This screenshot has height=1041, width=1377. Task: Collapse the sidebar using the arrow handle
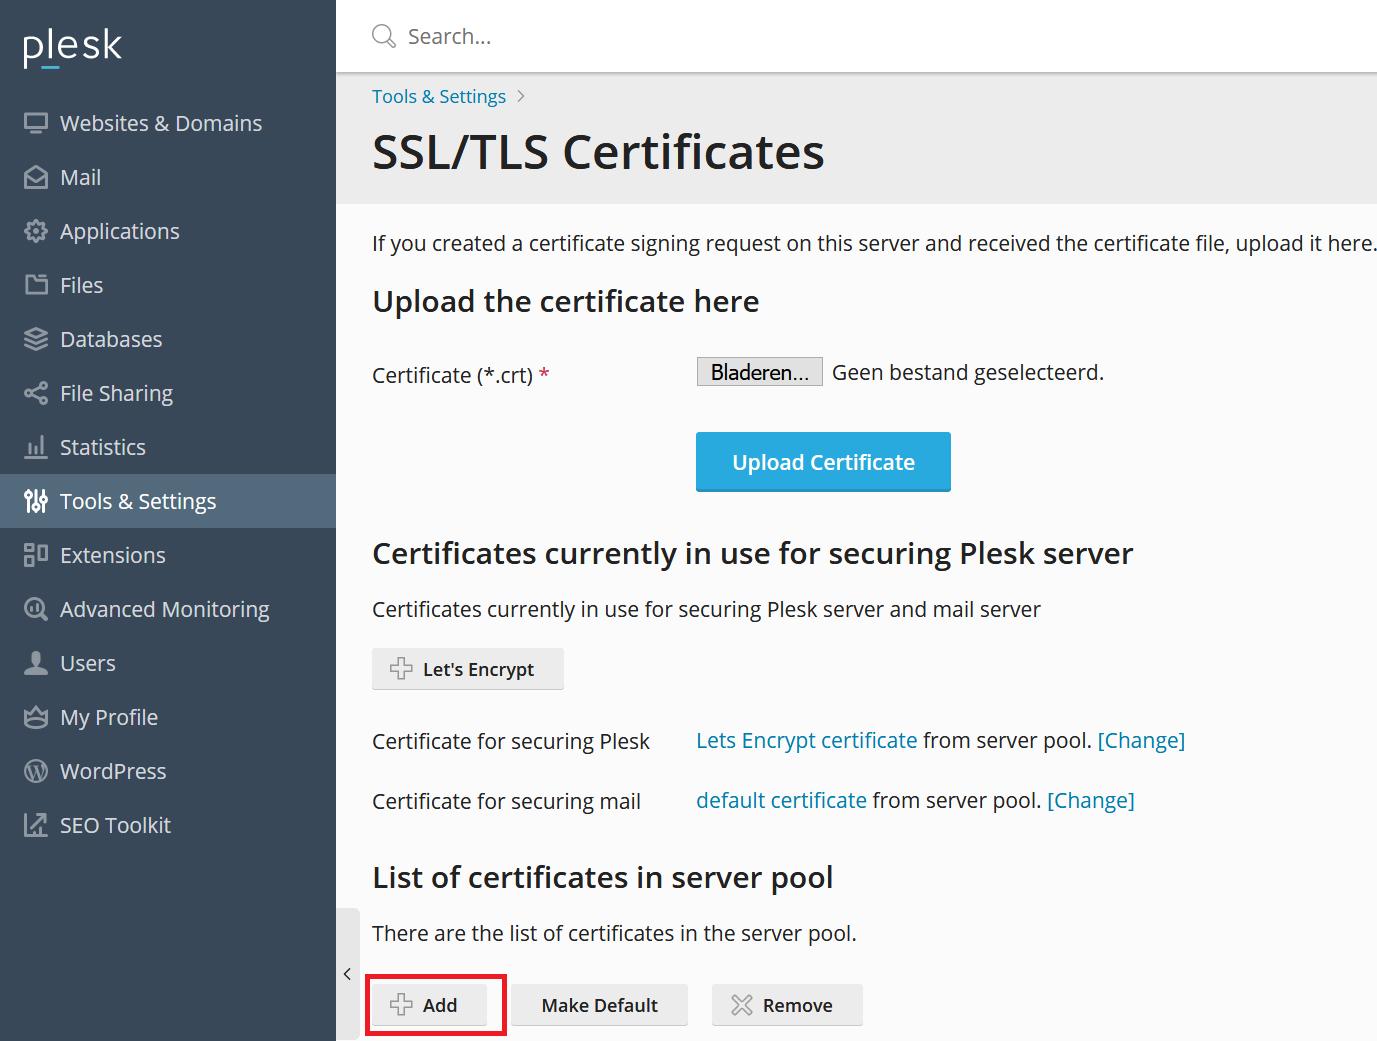[347, 974]
